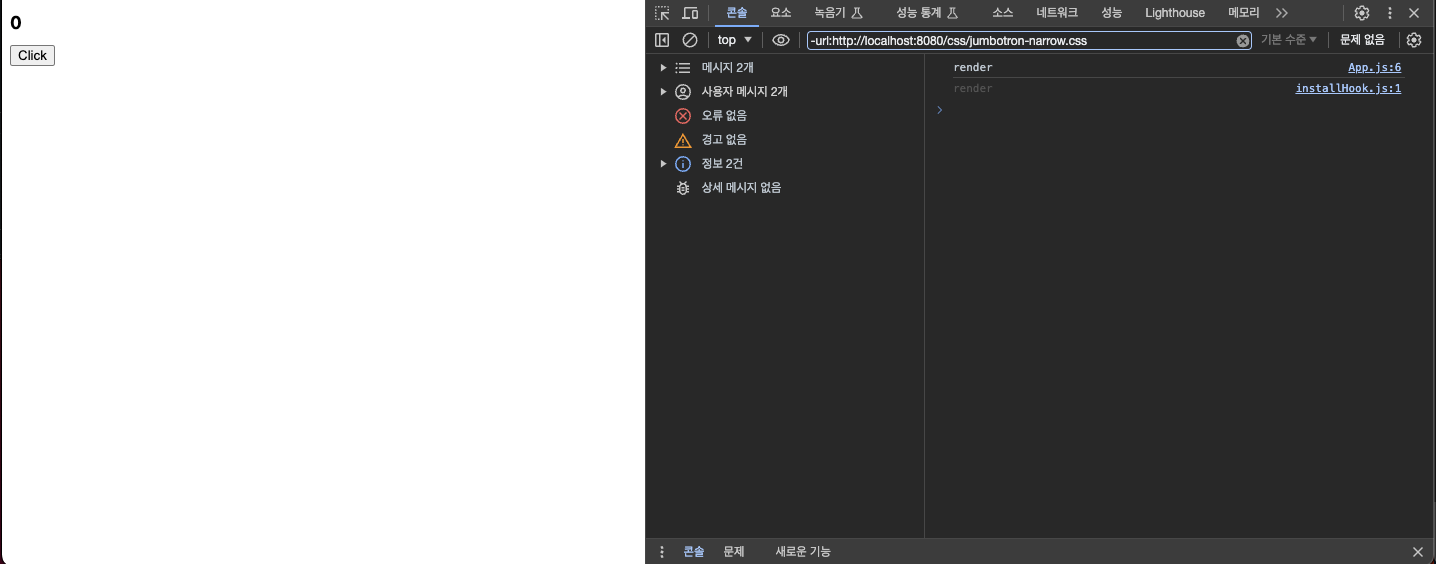Open the Lighthouse tab

point(1175,13)
